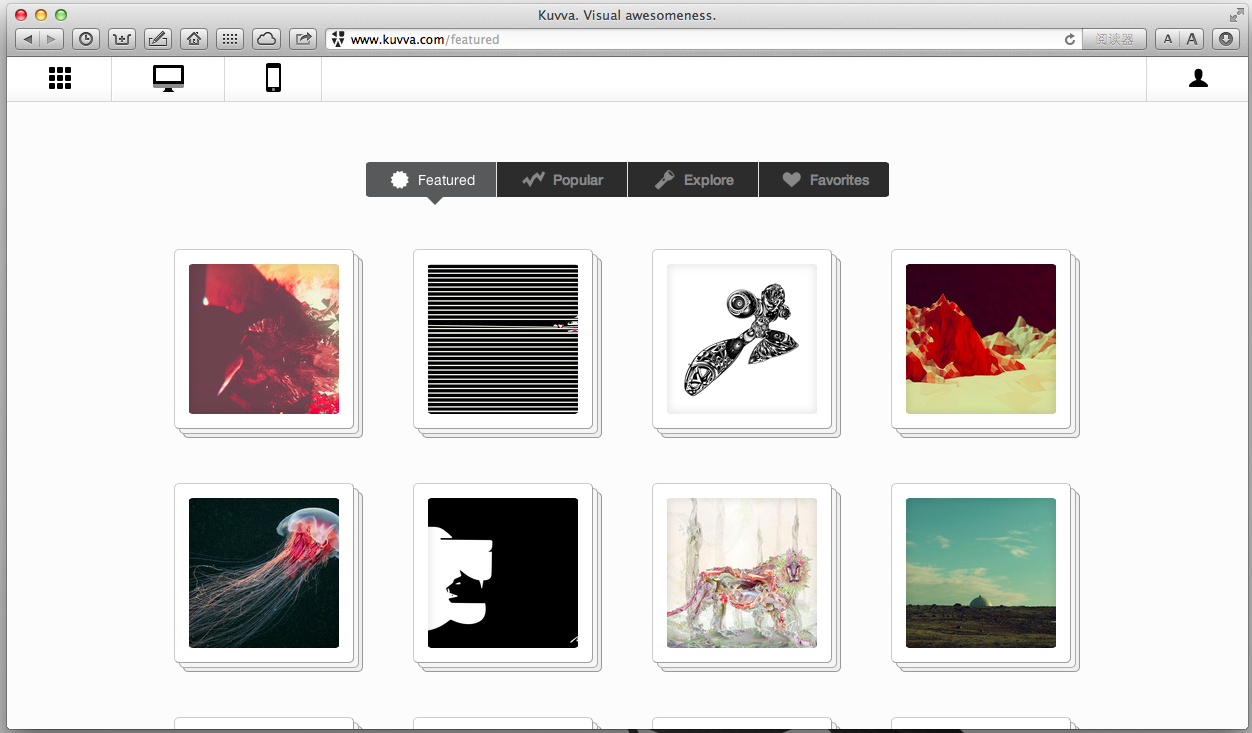
Task: Go back with the browser back arrow
Action: point(27,39)
